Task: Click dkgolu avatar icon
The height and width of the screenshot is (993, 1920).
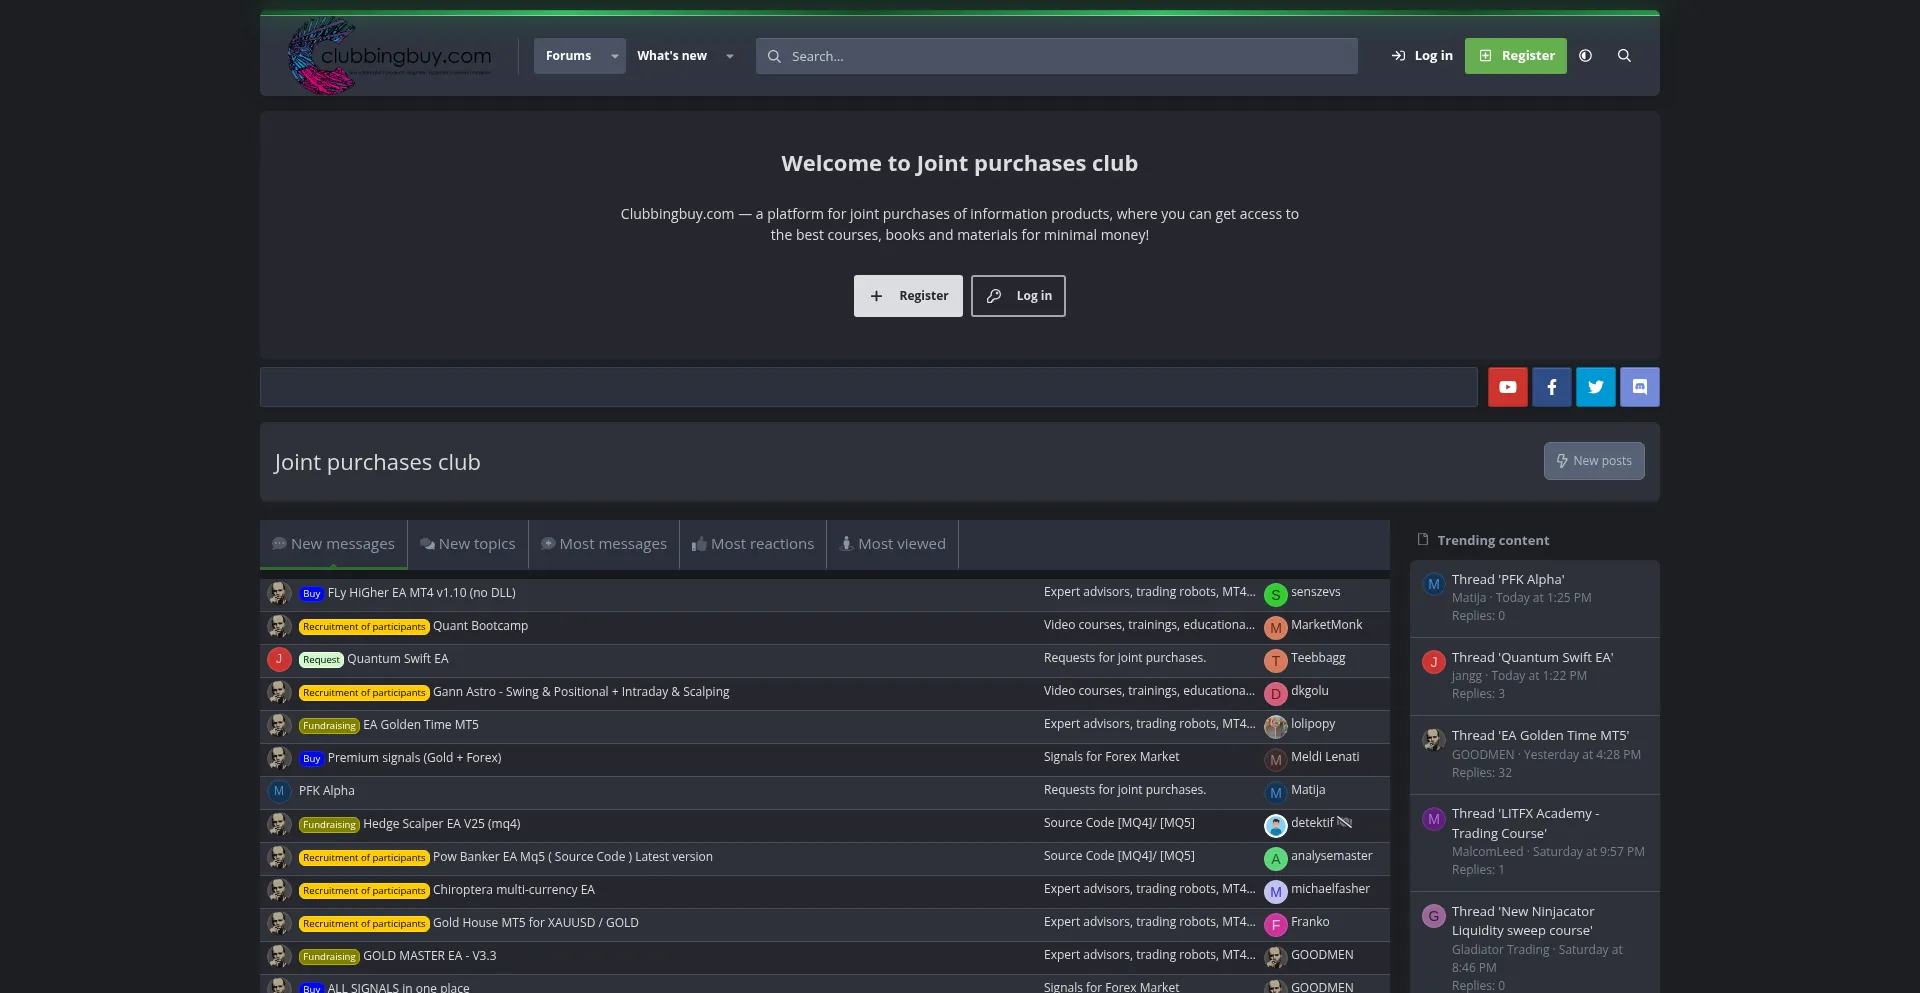Action: coord(1275,694)
